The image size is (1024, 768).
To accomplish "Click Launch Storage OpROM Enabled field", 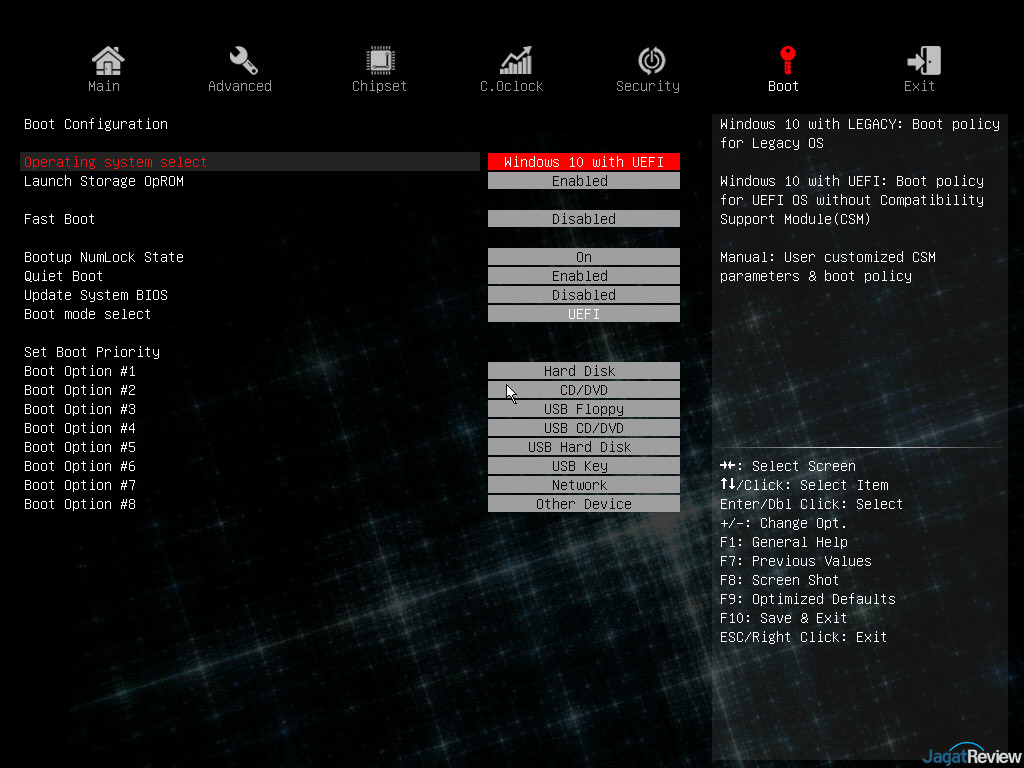I will pos(583,181).
